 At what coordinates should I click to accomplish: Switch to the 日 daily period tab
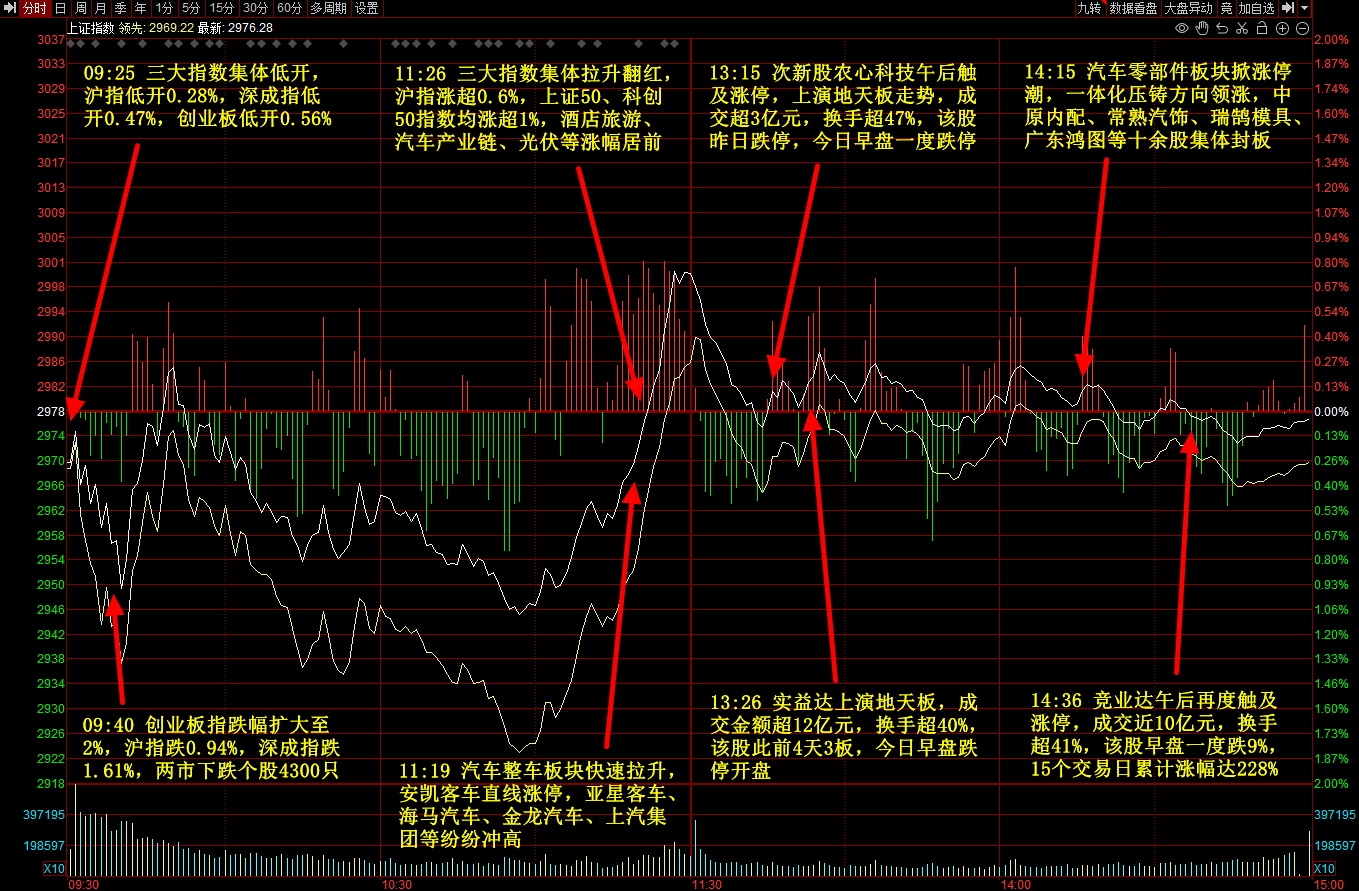point(60,8)
